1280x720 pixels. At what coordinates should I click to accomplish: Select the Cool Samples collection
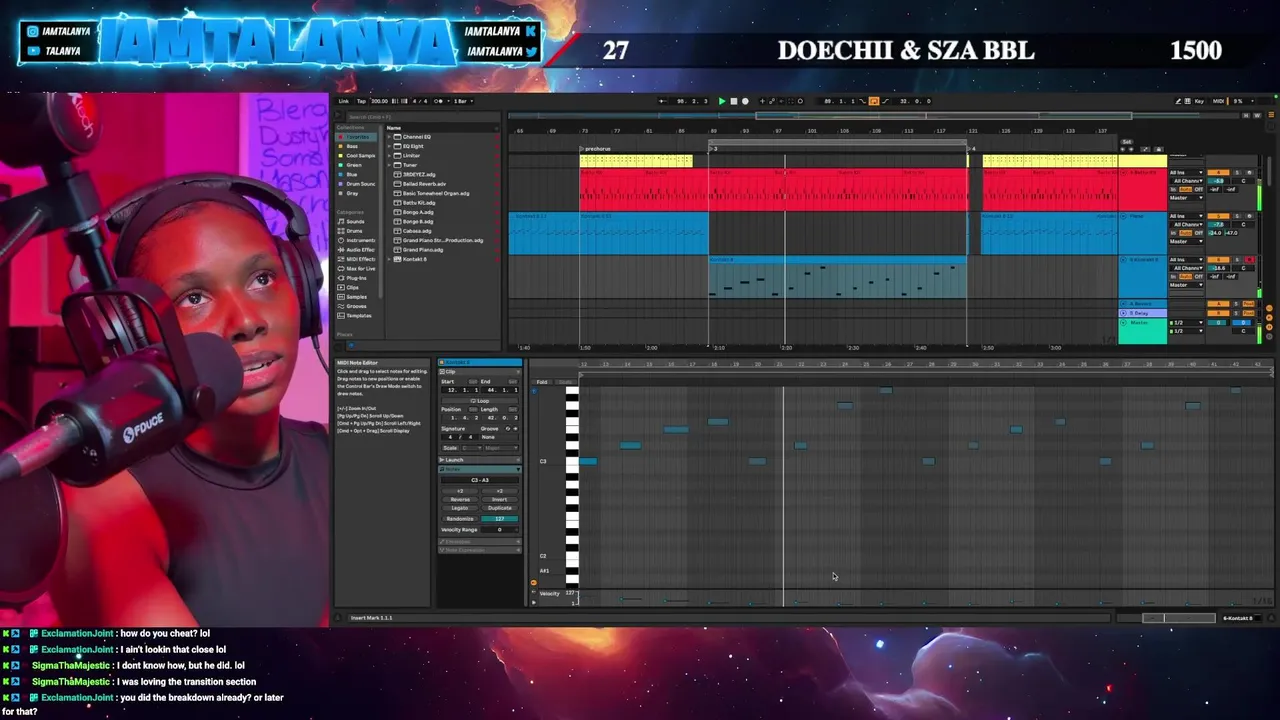(x=357, y=156)
